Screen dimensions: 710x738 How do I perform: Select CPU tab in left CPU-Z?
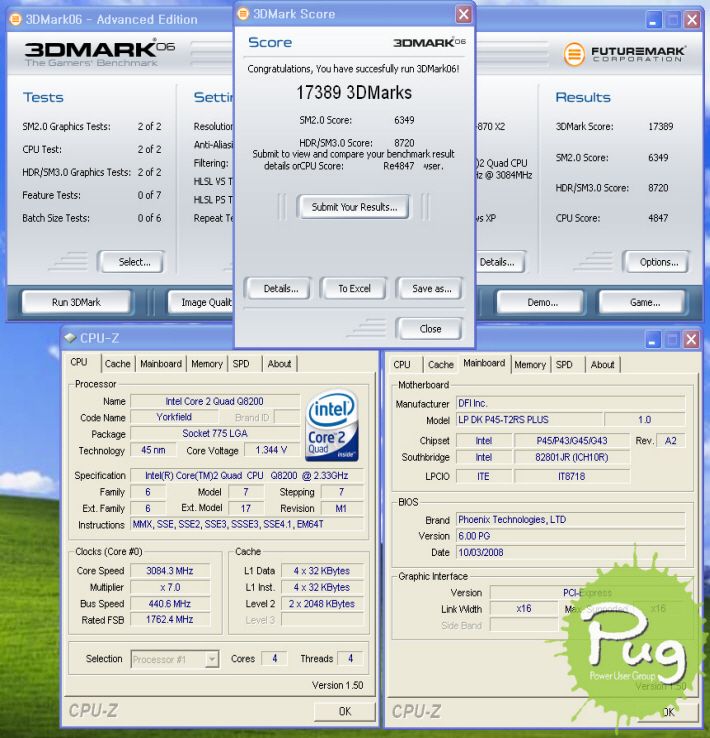[x=79, y=362]
